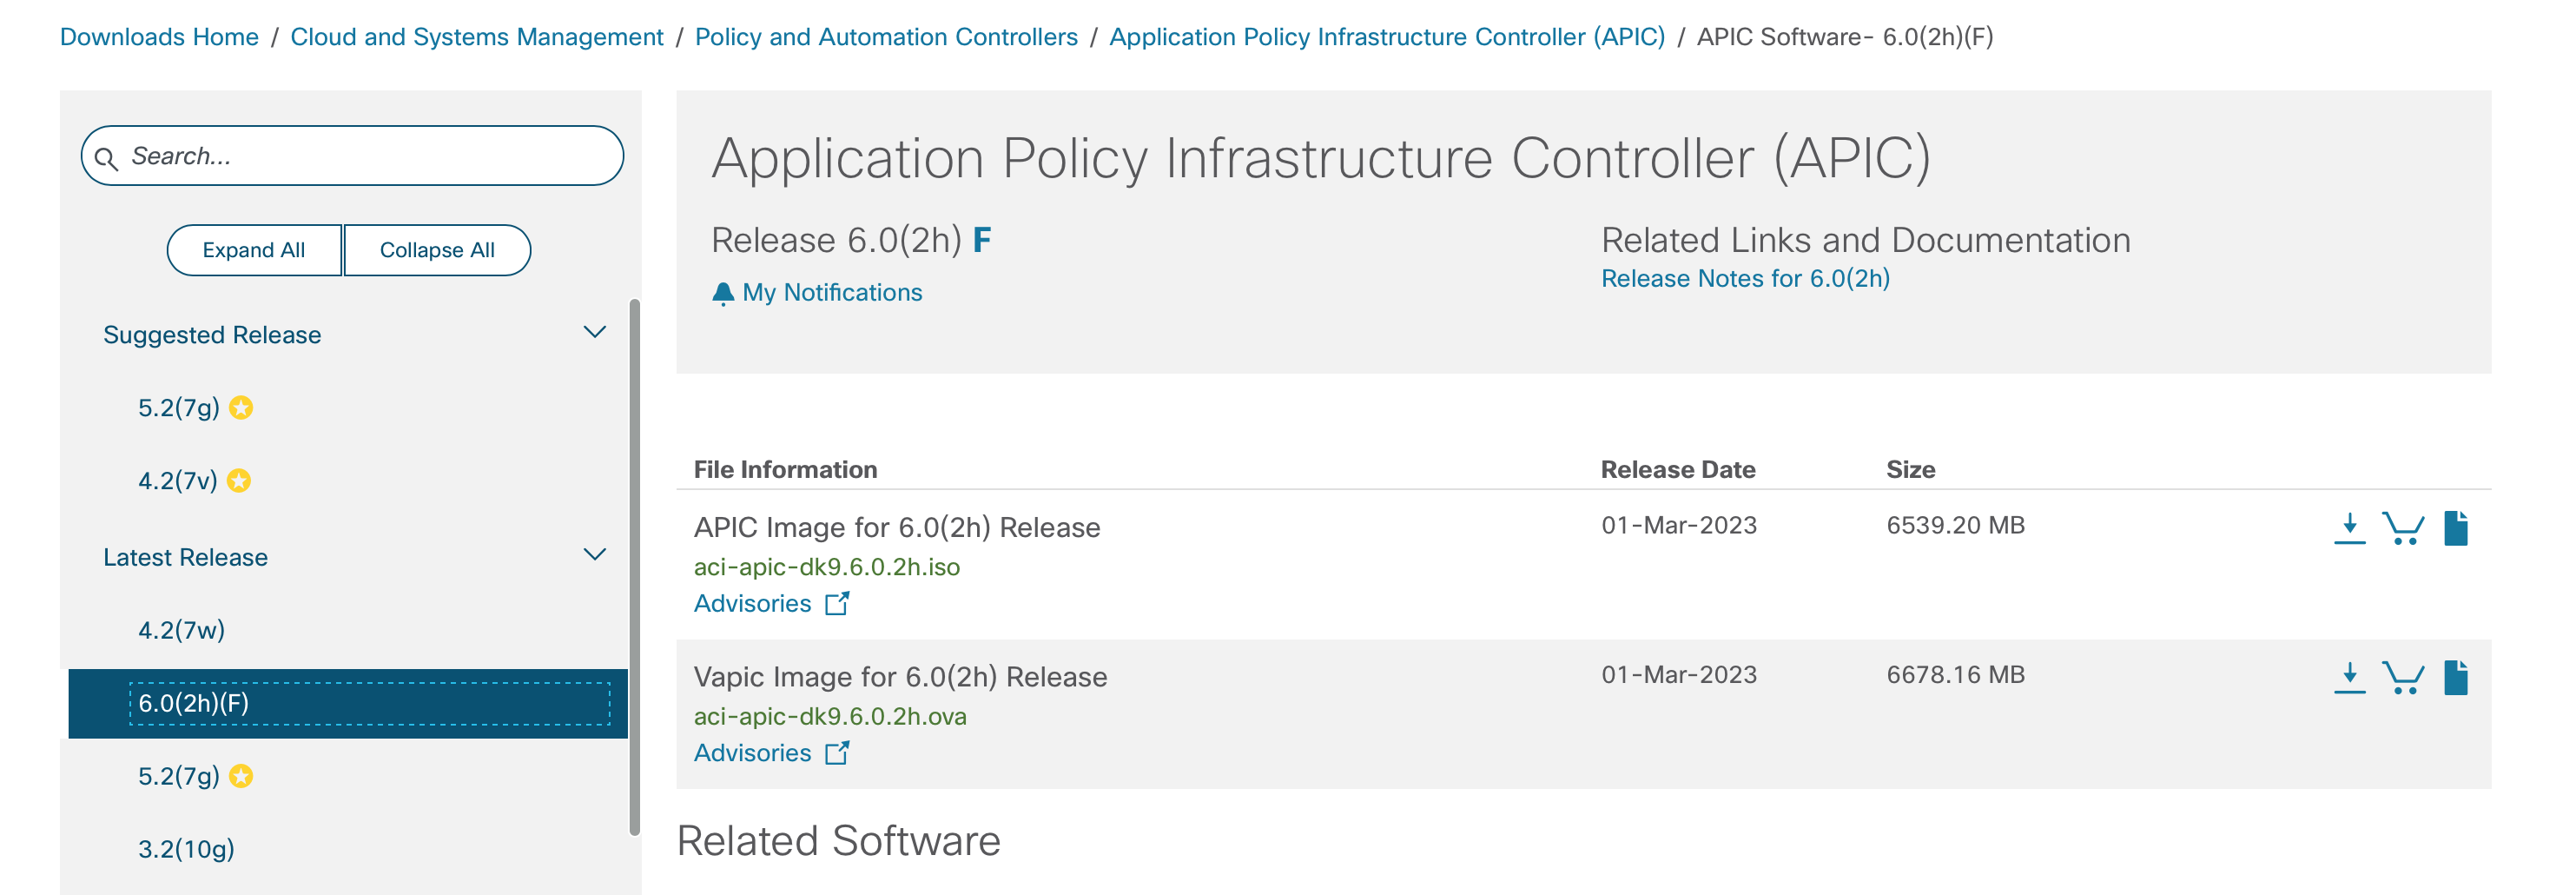2576x895 pixels.
Task: Click size value 6539.20 MB
Action: point(1955,525)
